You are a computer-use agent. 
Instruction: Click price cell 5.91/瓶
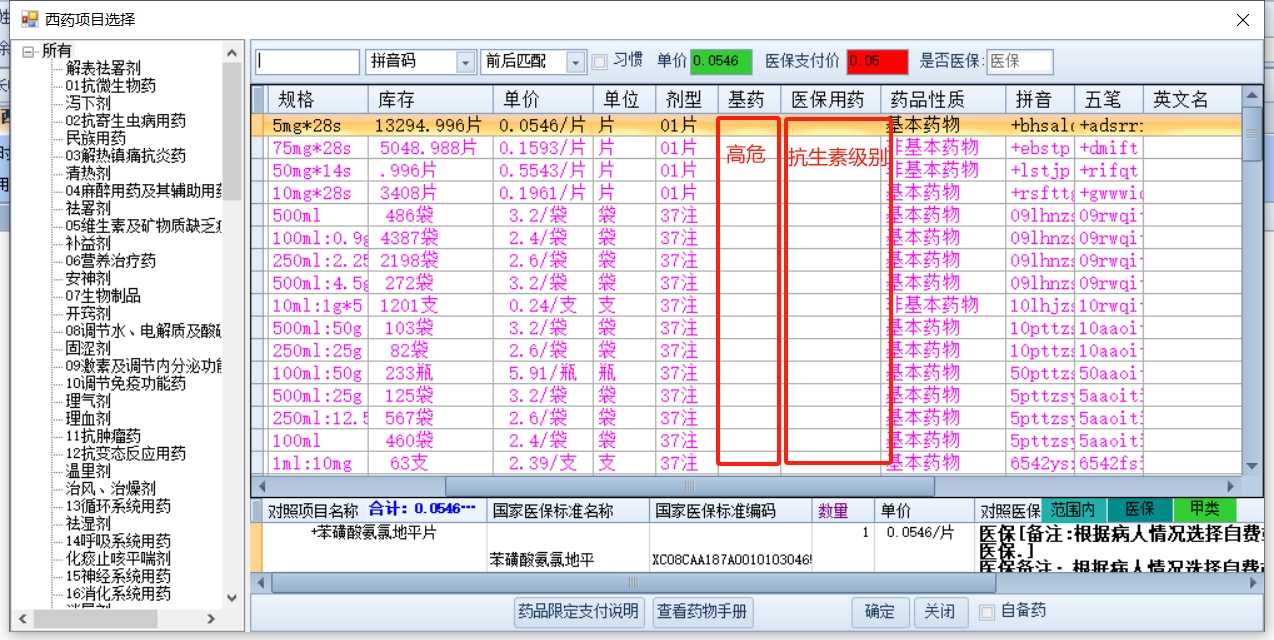click(543, 373)
